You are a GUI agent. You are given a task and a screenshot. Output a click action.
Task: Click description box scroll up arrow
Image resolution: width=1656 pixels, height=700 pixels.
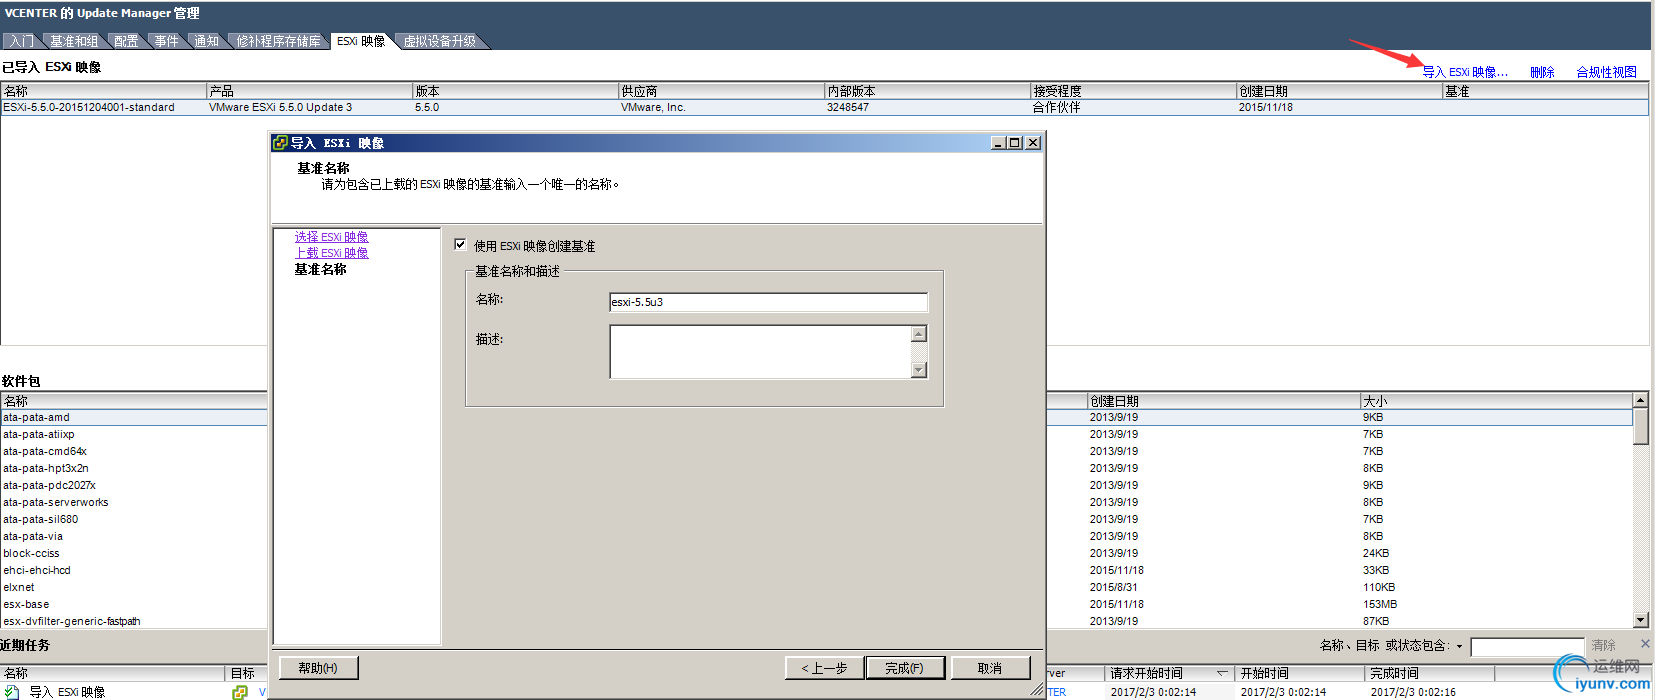[x=919, y=334]
